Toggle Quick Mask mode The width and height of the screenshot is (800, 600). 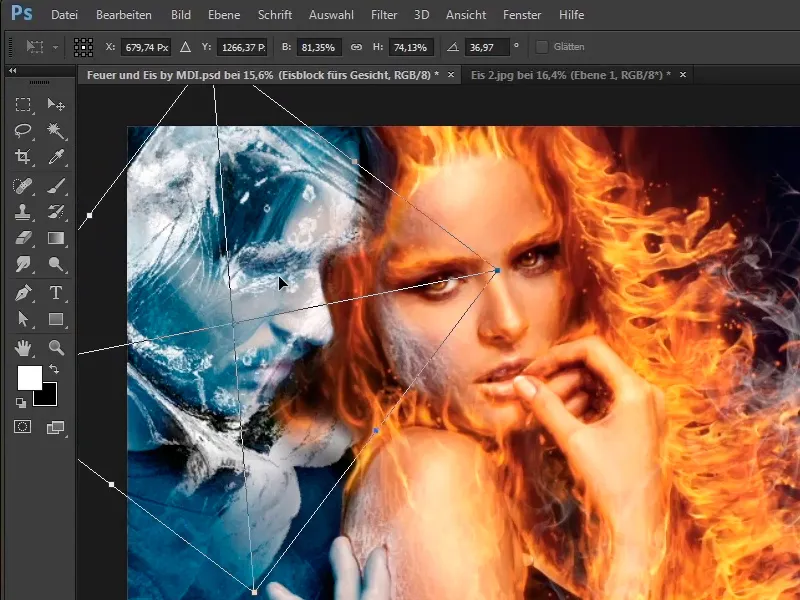click(22, 427)
